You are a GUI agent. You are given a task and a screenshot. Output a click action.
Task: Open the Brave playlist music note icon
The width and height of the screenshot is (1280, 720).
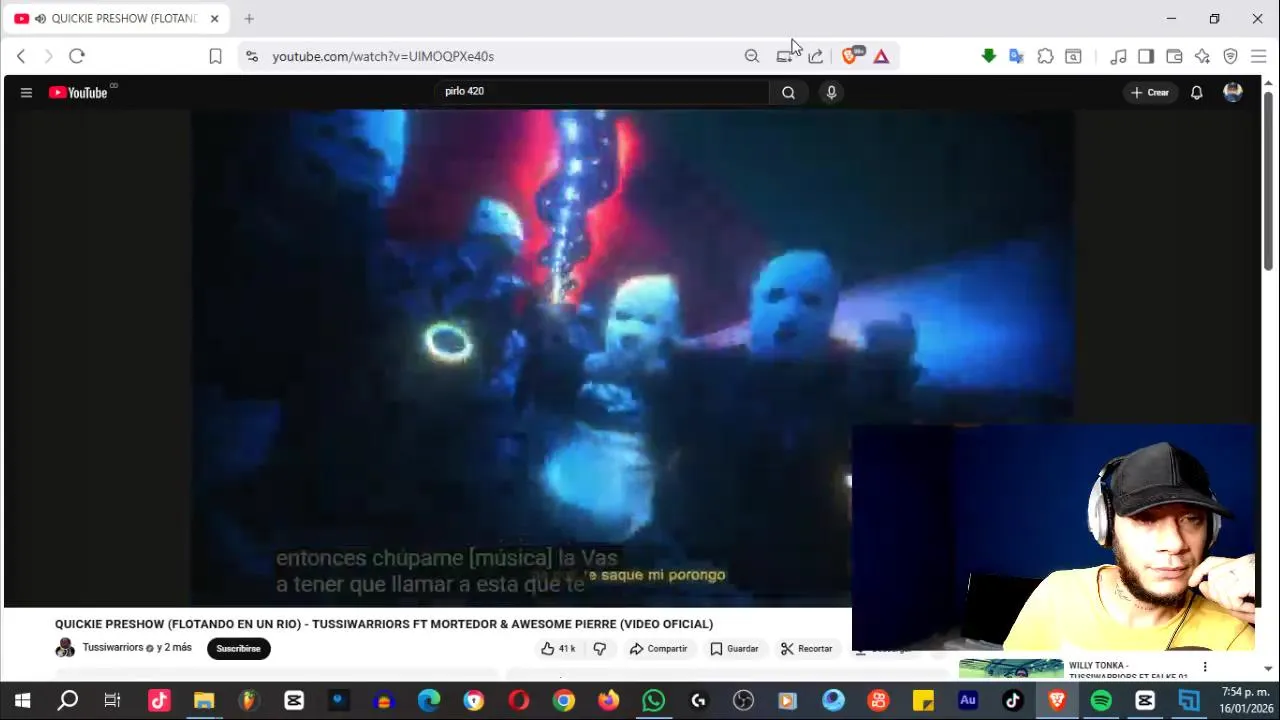click(x=1119, y=56)
